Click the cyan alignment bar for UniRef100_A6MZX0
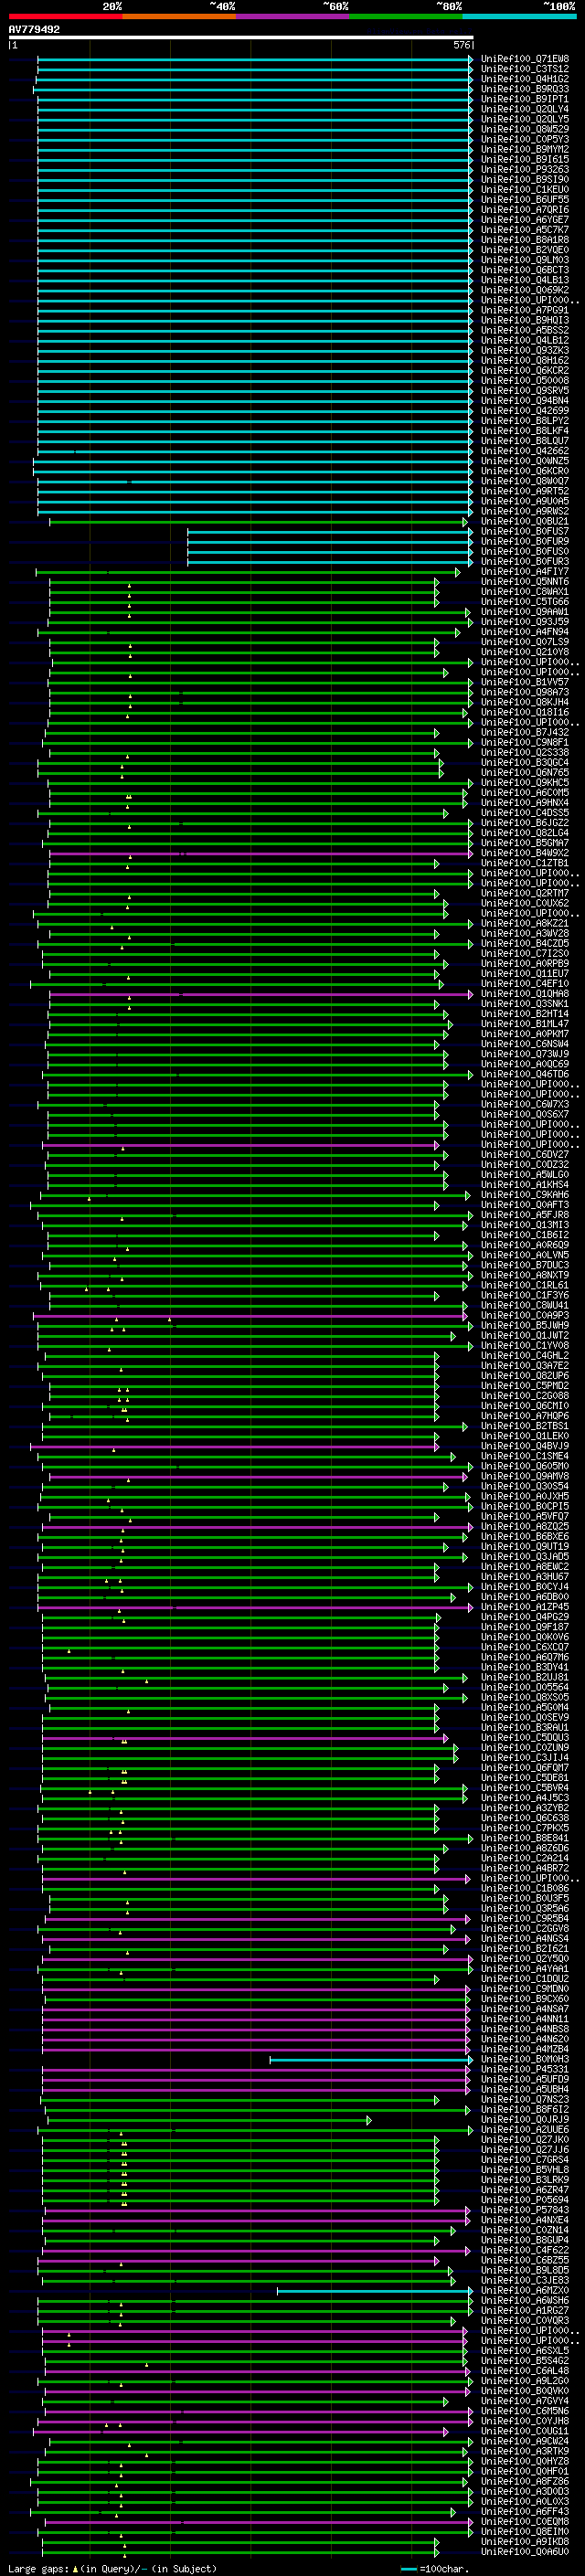Viewport: 585px width, 2576px height. pos(375,2290)
